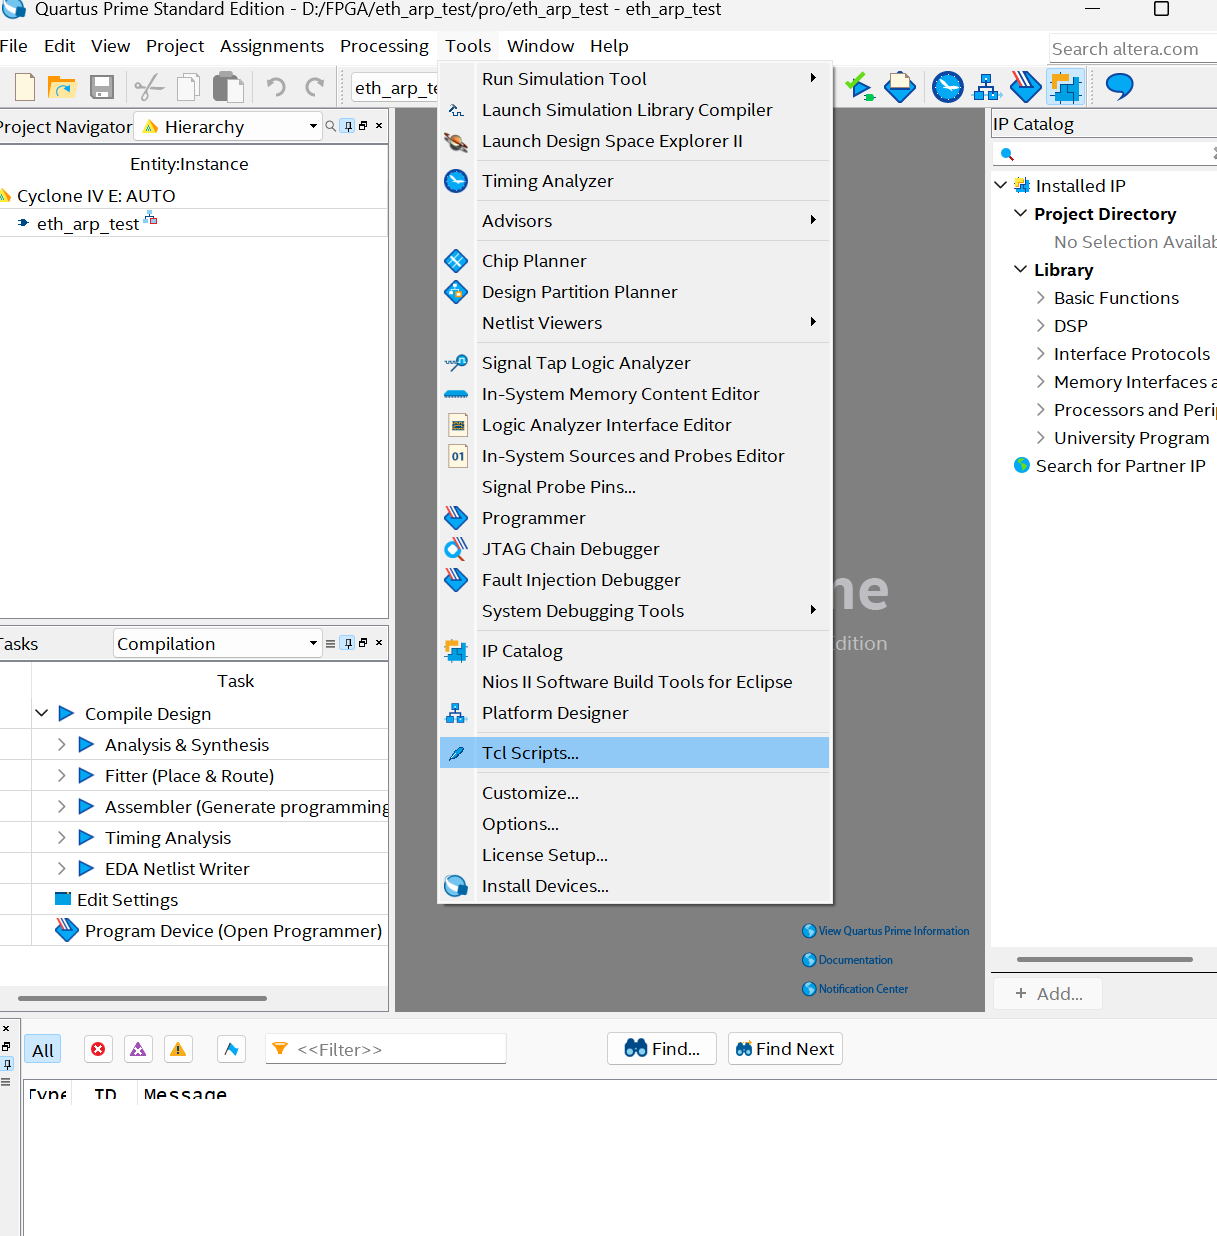Click the green checkmark analysis toolbar icon
The image size is (1217, 1236).
[860, 88]
